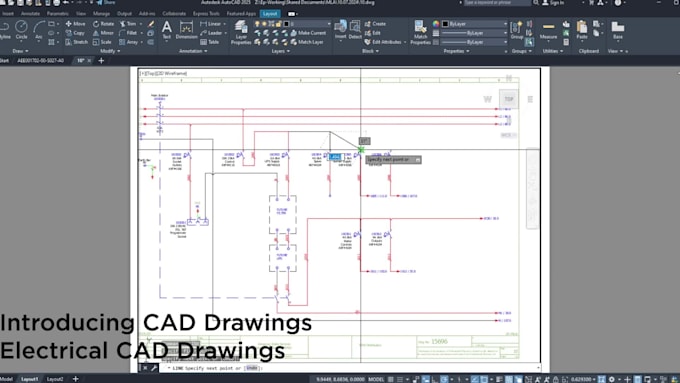Select the Dimension tool
The image size is (680, 383).
coord(186,30)
